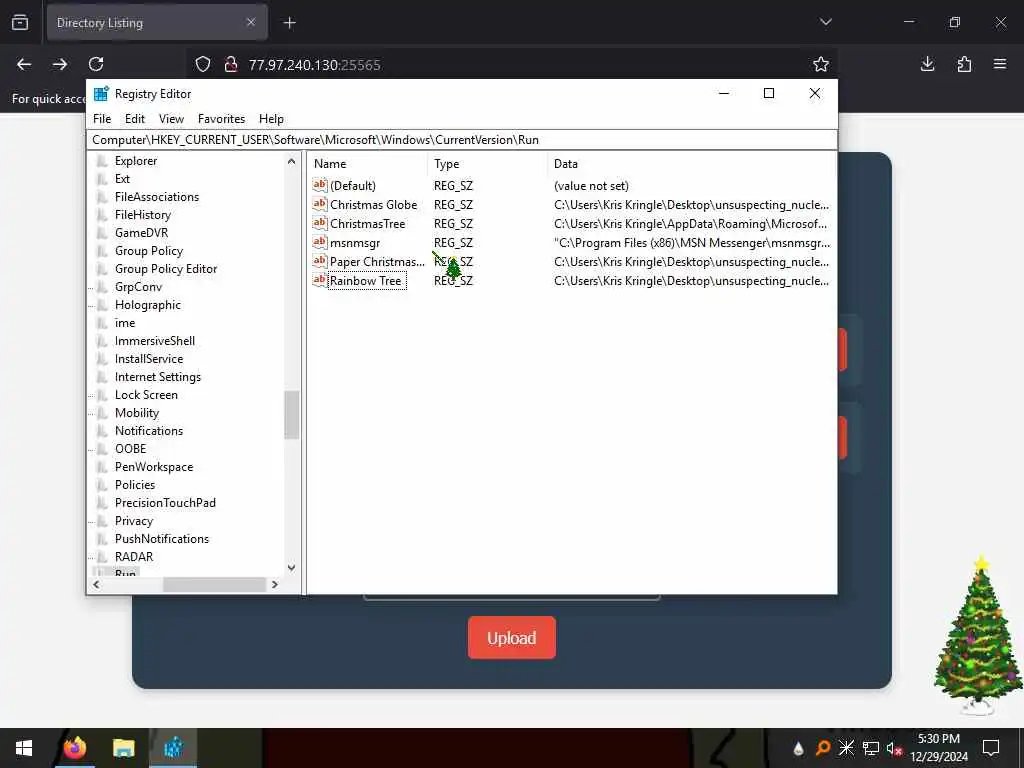Image resolution: width=1024 pixels, height=768 pixels.
Task: Select the Ext key in the tree
Action: click(x=122, y=179)
